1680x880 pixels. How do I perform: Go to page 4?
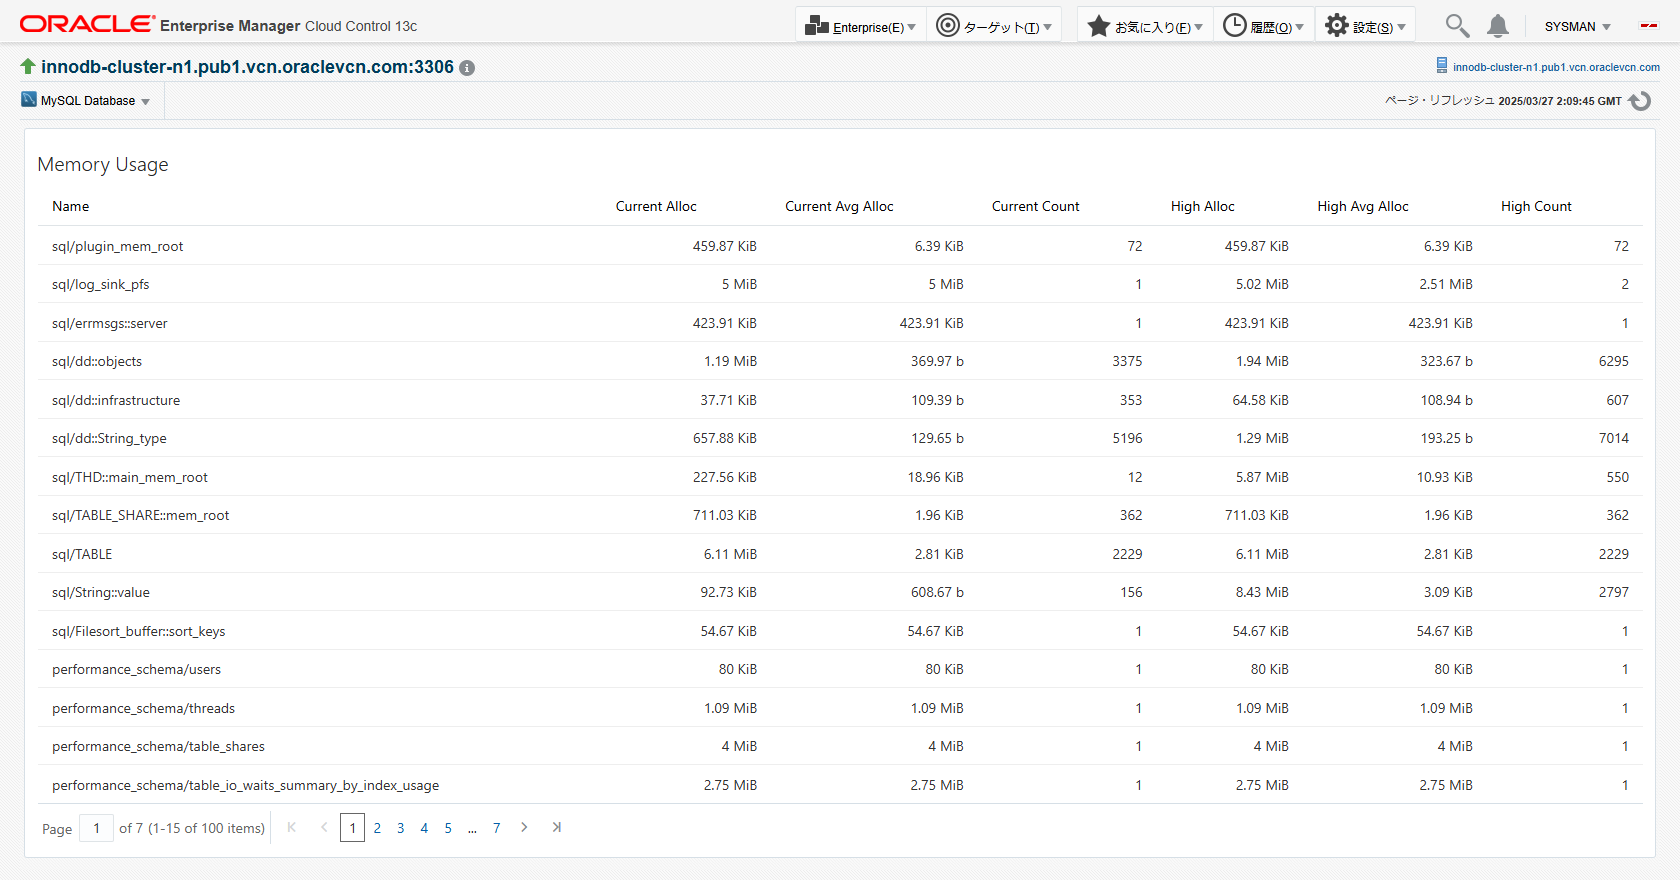click(424, 828)
